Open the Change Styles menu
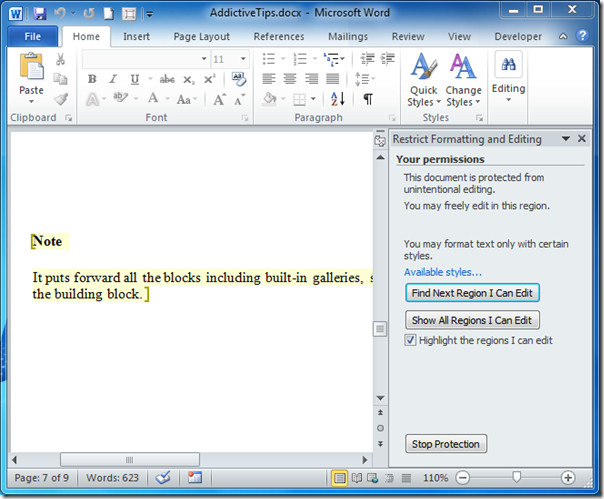The image size is (604, 499). [x=463, y=80]
